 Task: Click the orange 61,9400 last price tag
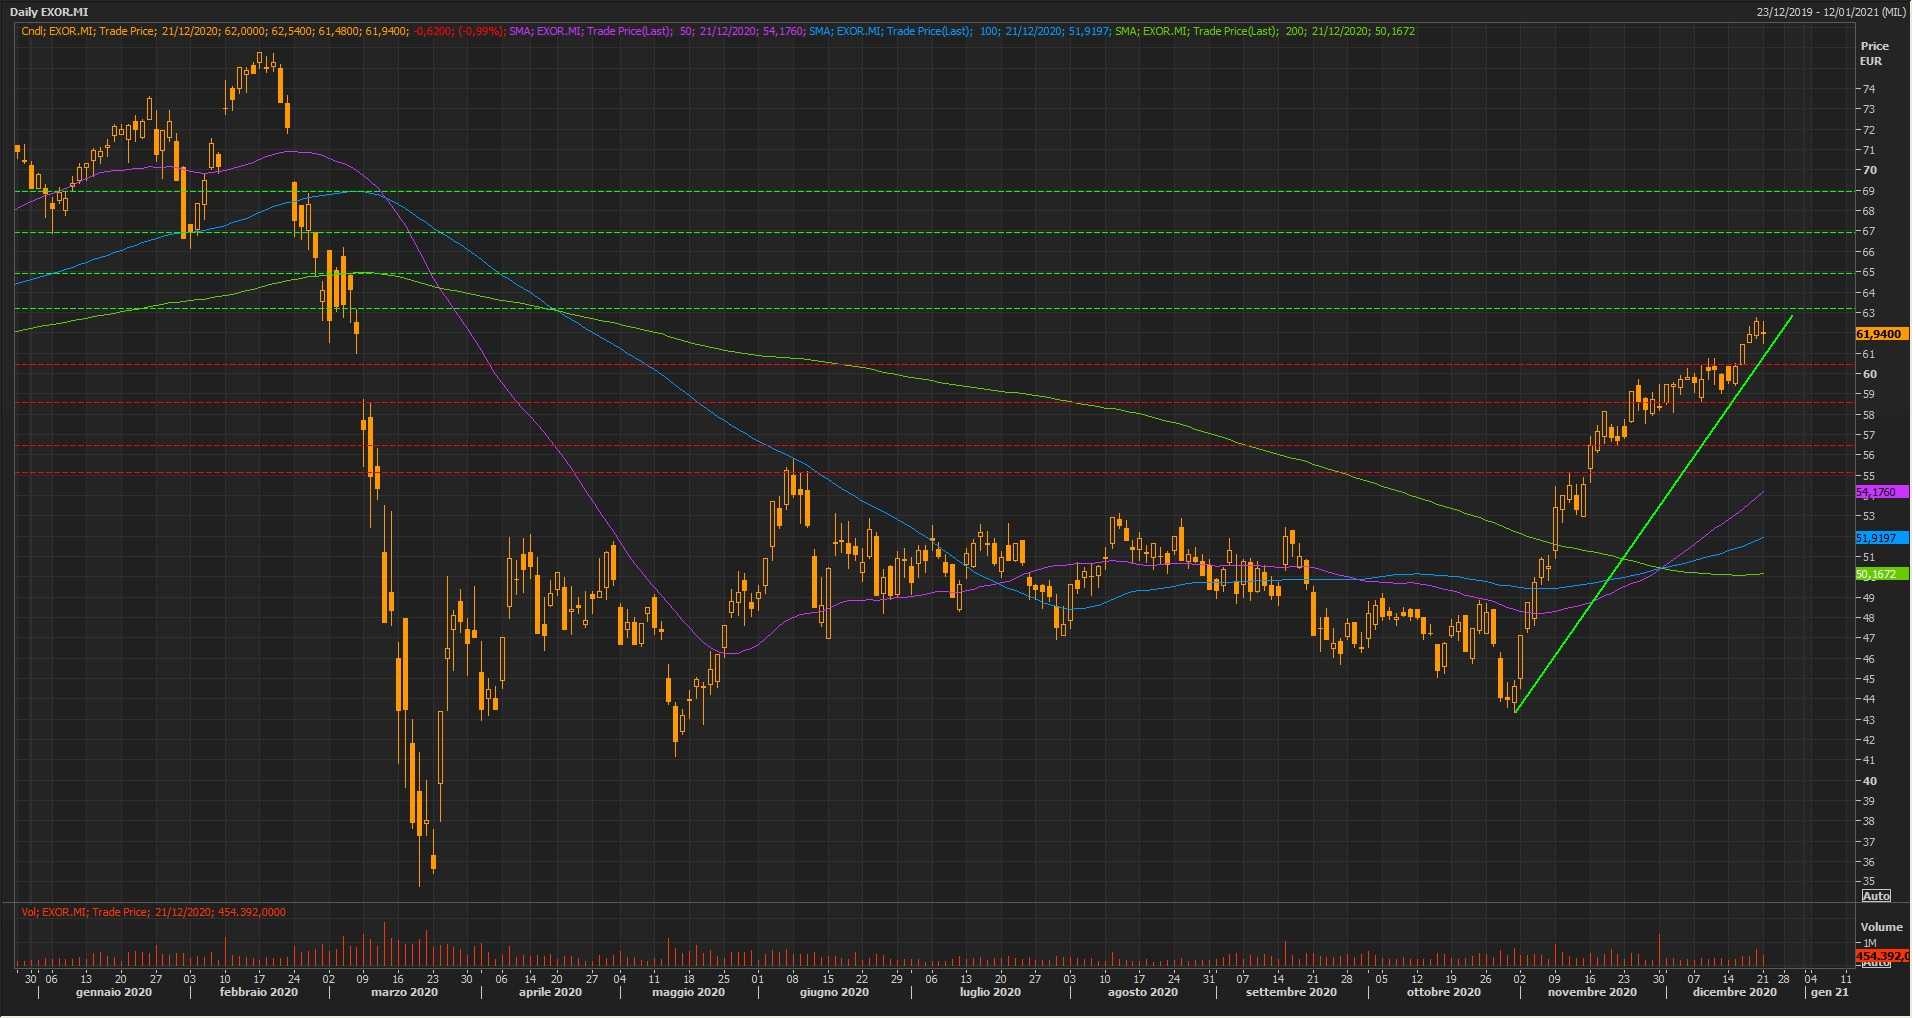click(1880, 334)
